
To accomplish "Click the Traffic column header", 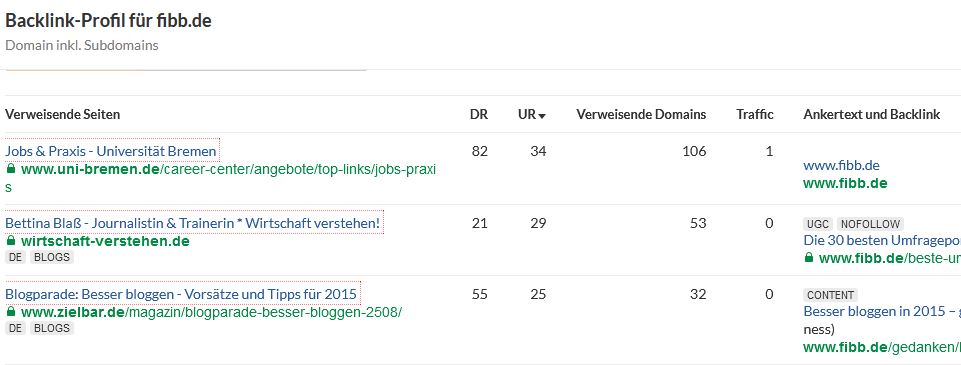I will [755, 115].
